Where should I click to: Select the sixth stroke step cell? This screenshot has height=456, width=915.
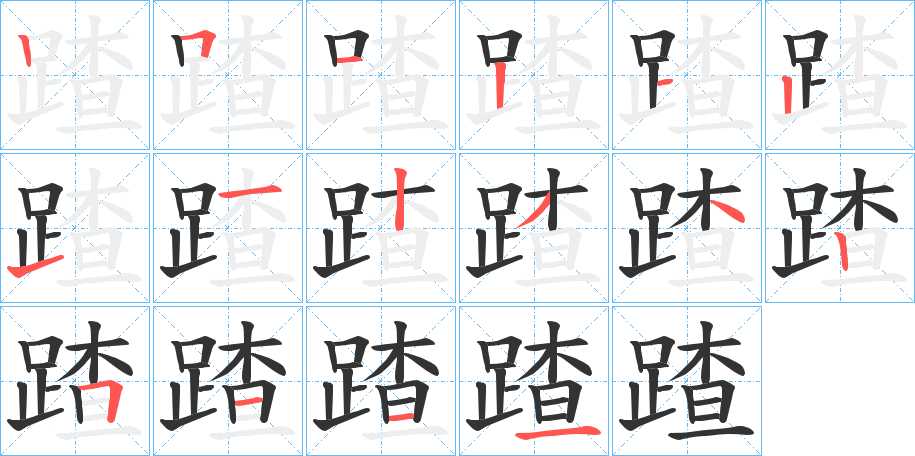[840, 75]
